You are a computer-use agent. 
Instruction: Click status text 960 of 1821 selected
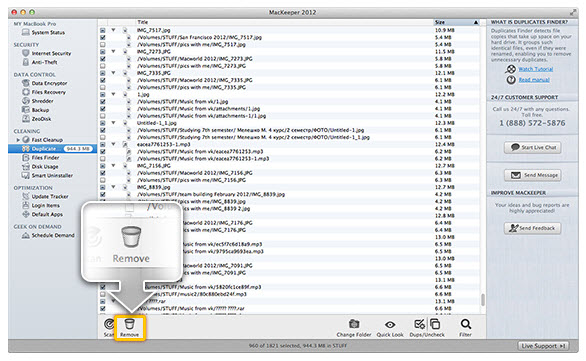point(297,346)
